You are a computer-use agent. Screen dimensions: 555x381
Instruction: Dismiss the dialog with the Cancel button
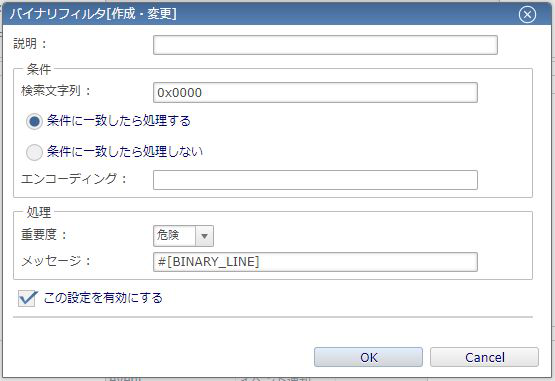click(x=484, y=357)
